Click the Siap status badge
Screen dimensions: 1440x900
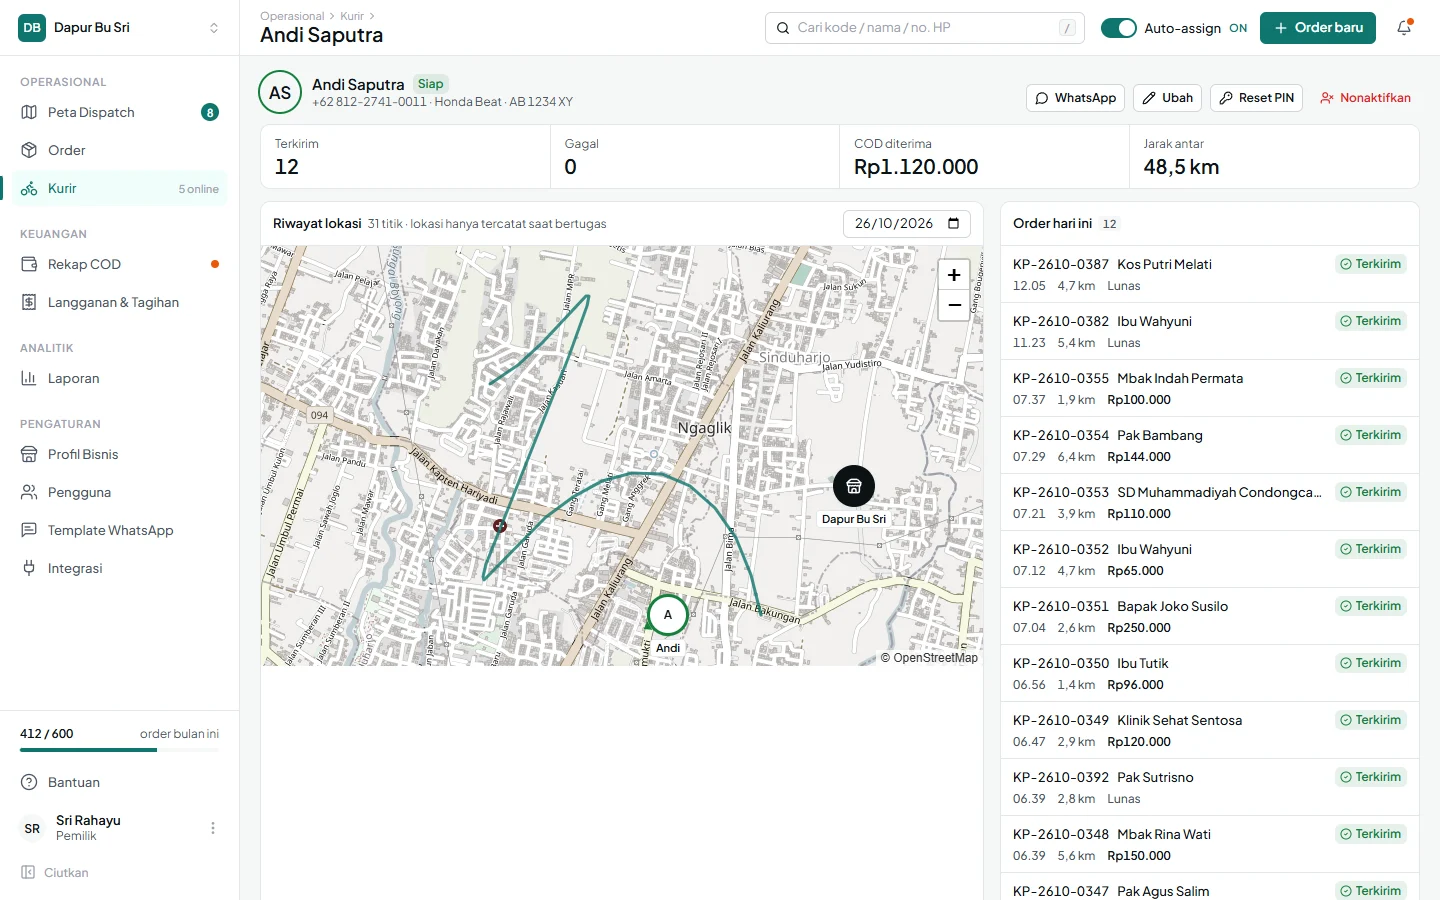click(x=431, y=84)
